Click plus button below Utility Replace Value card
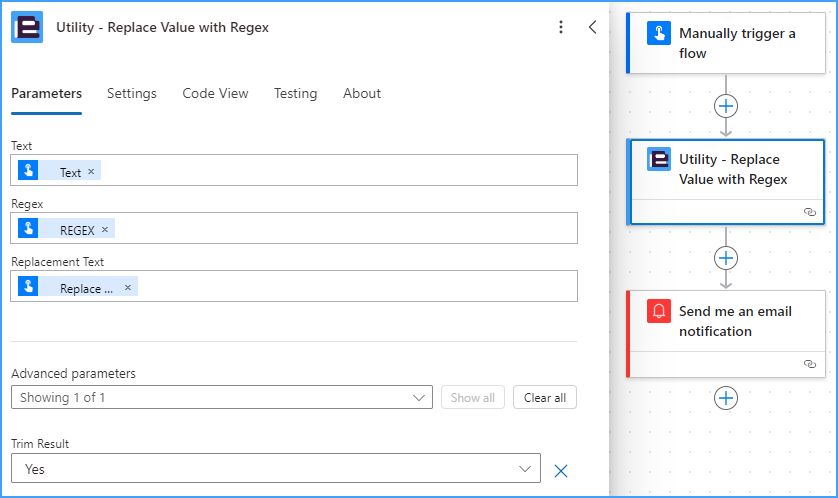The height and width of the screenshot is (498, 838). [726, 258]
